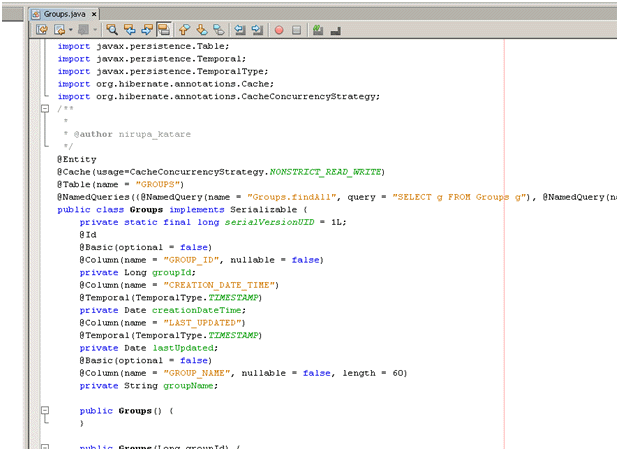Click import javax.persistence.Table line
617x449 pixels.
143,46
